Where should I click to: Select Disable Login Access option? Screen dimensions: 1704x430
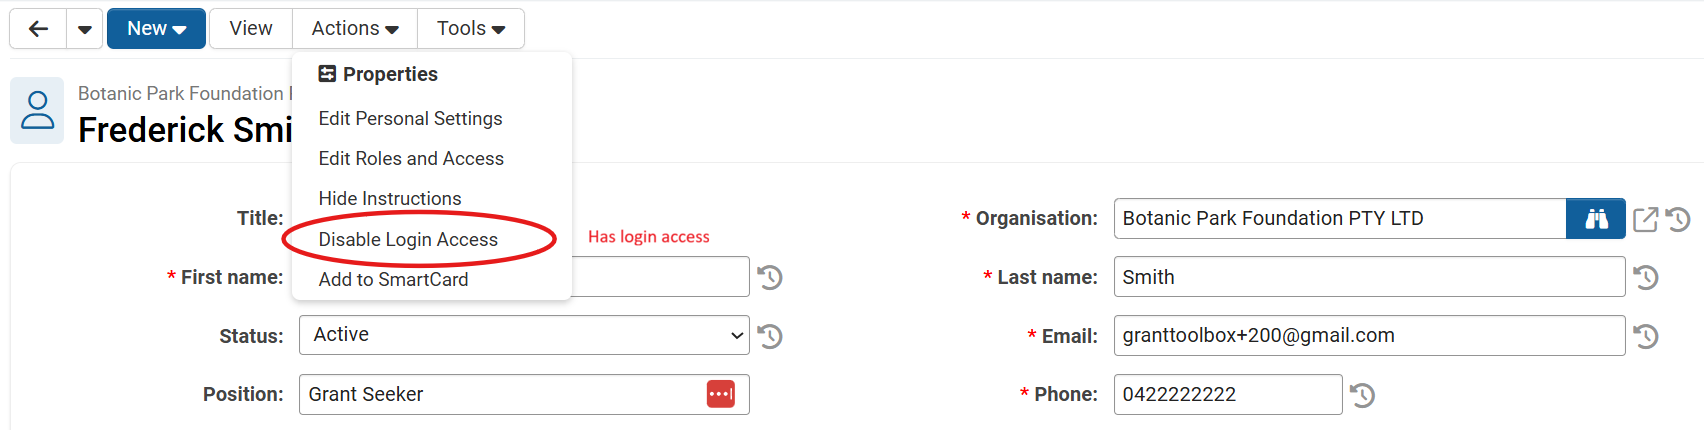pos(408,239)
